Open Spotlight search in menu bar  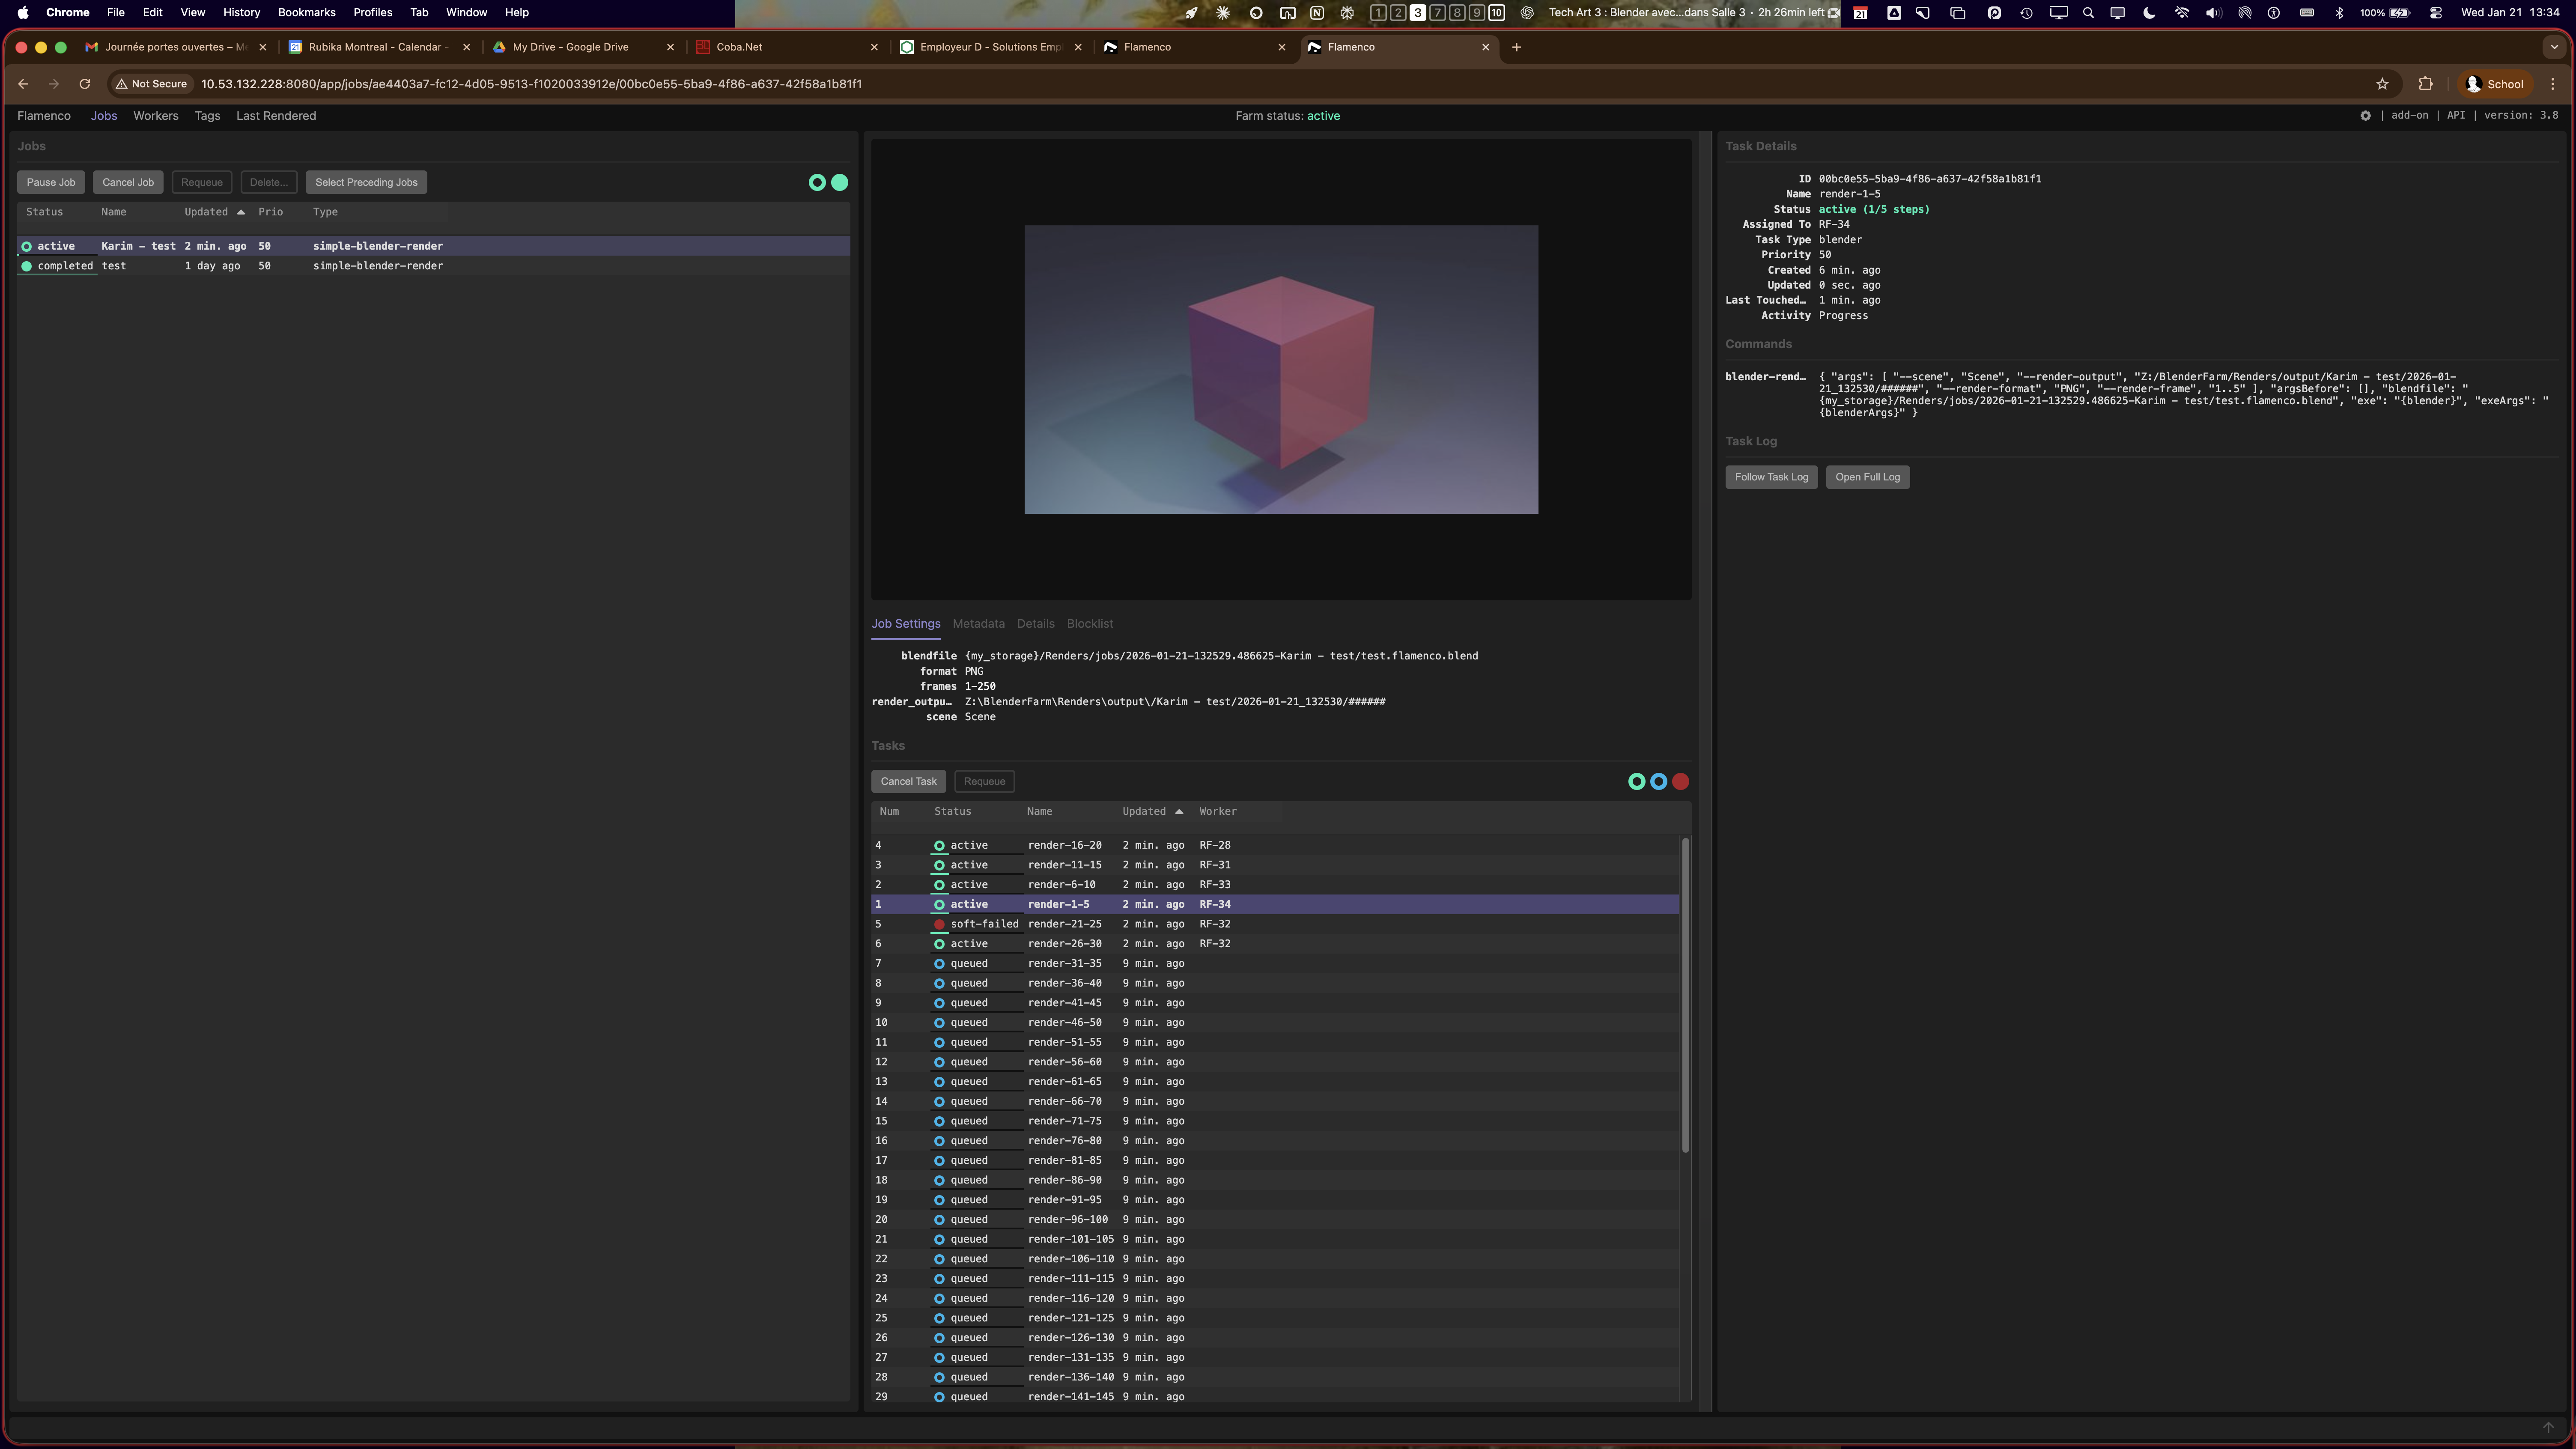tap(2088, 13)
